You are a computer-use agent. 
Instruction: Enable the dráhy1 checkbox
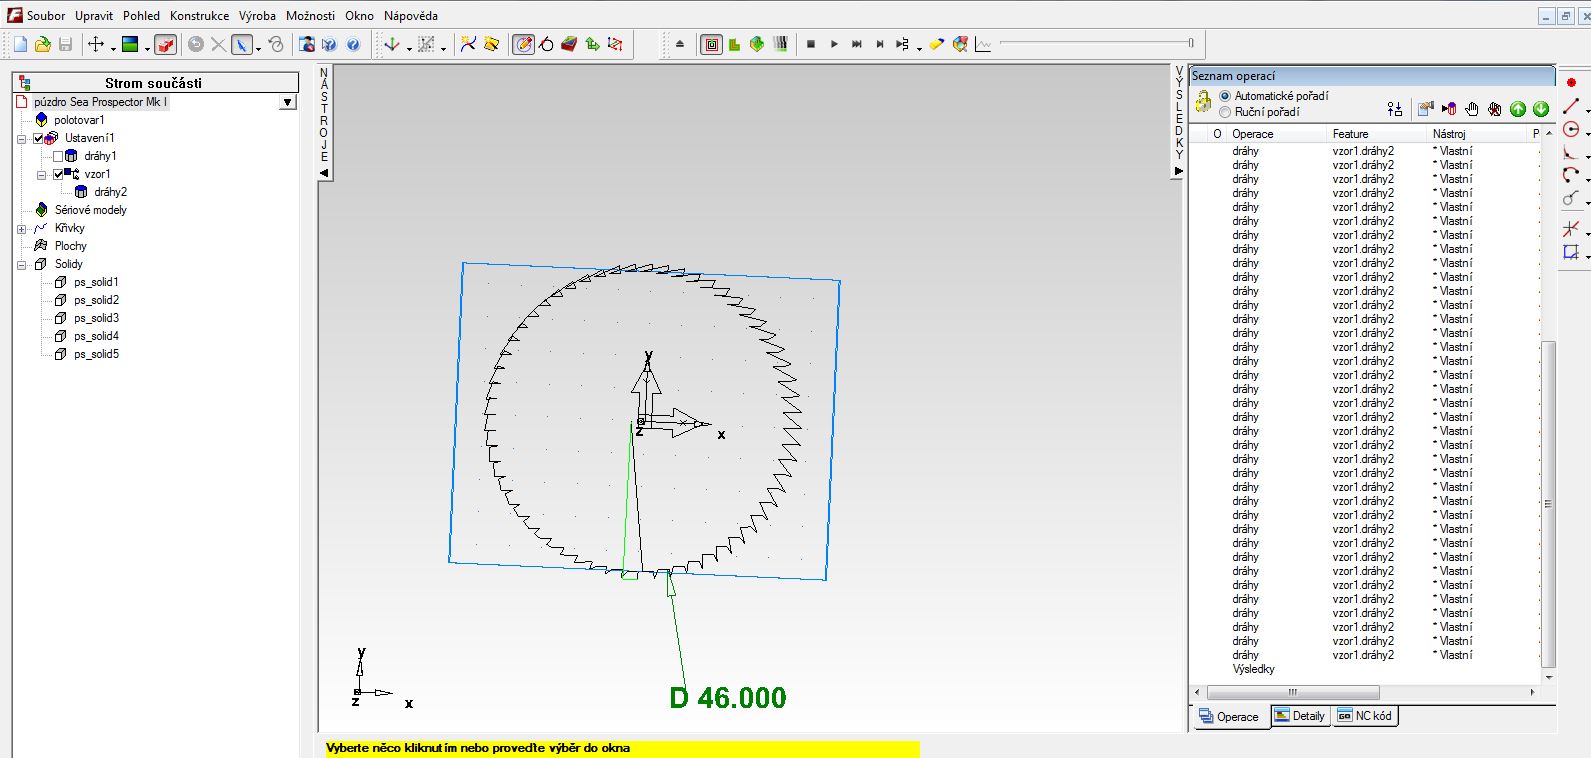pyautogui.click(x=58, y=156)
